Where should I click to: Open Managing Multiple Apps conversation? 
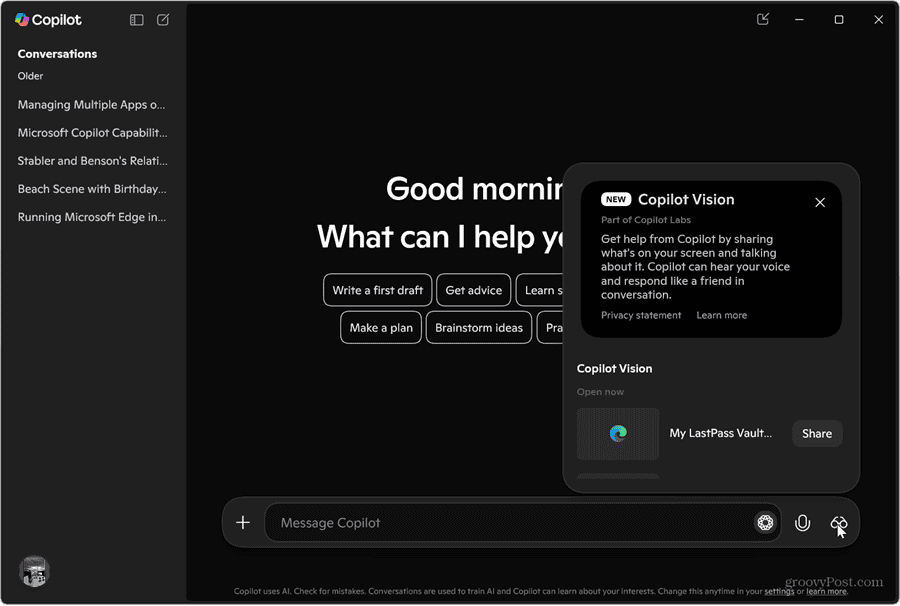(x=91, y=104)
